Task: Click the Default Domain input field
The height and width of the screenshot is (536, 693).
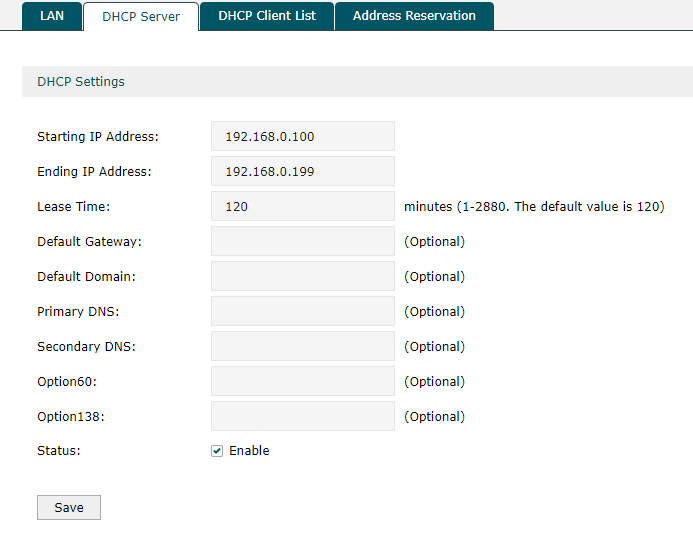Action: pyautogui.click(x=303, y=276)
